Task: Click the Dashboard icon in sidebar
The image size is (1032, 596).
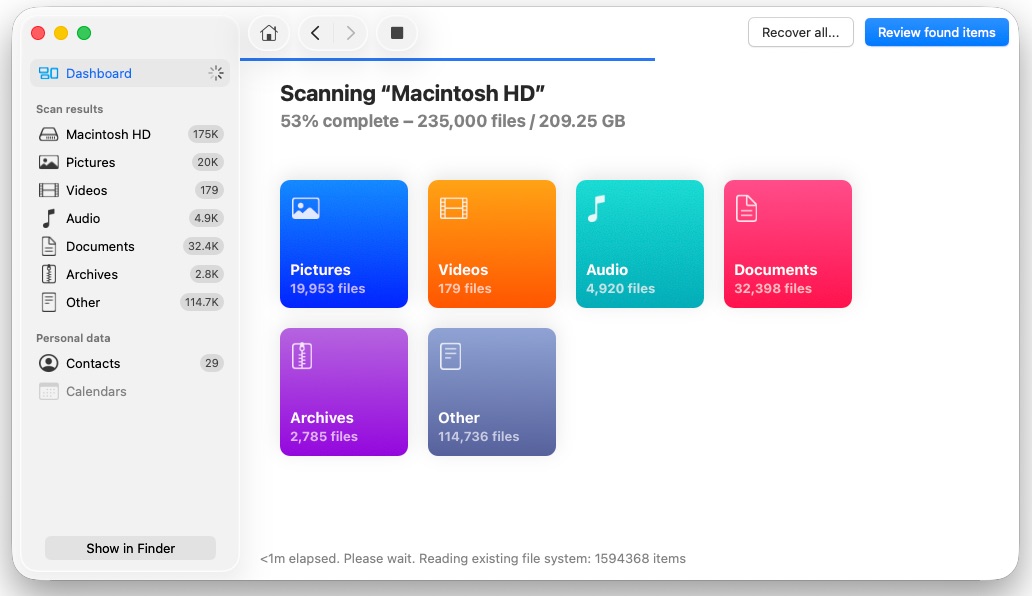Action: point(48,73)
